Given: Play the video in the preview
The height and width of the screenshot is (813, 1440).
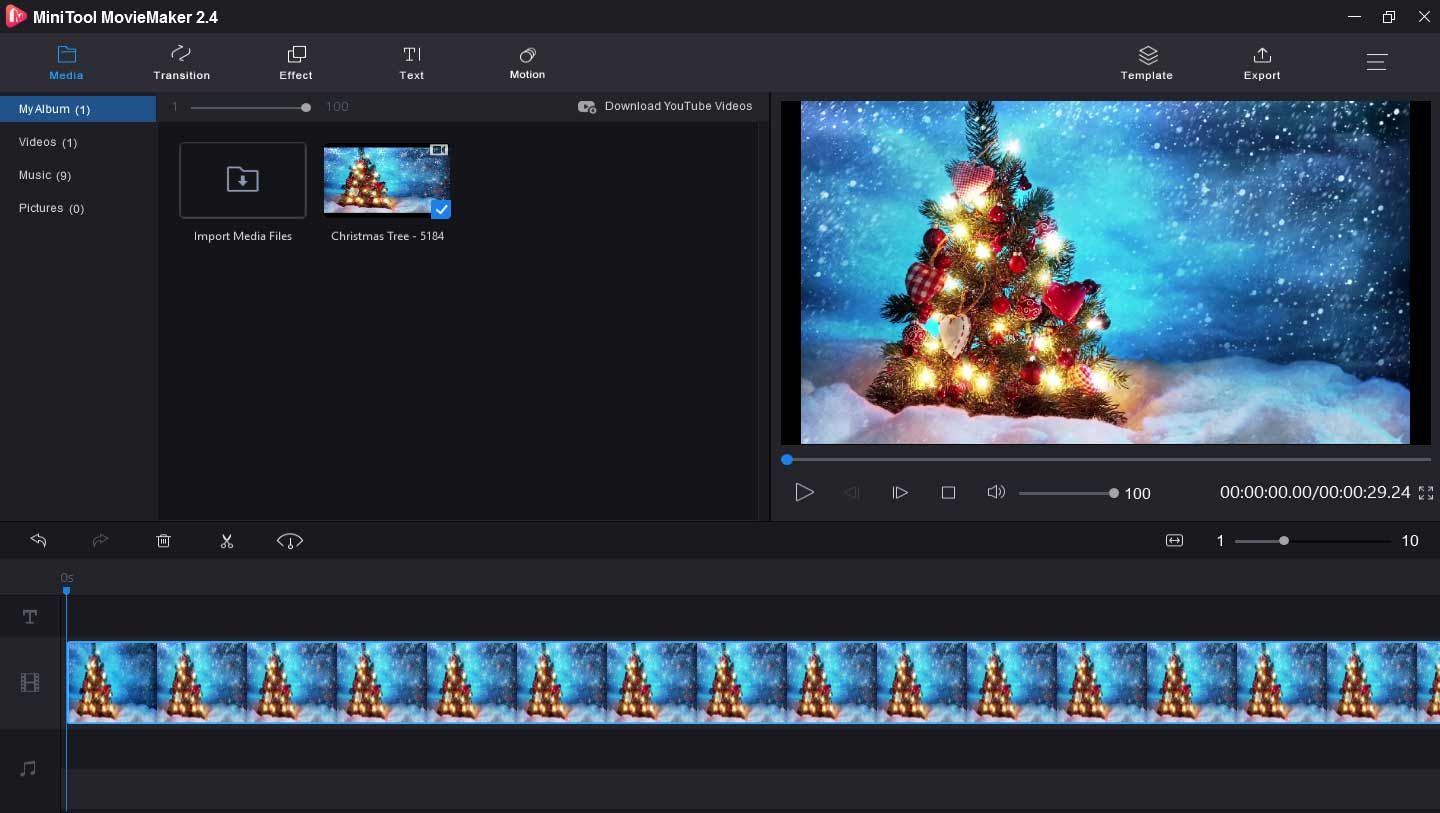Looking at the screenshot, I should (805, 492).
